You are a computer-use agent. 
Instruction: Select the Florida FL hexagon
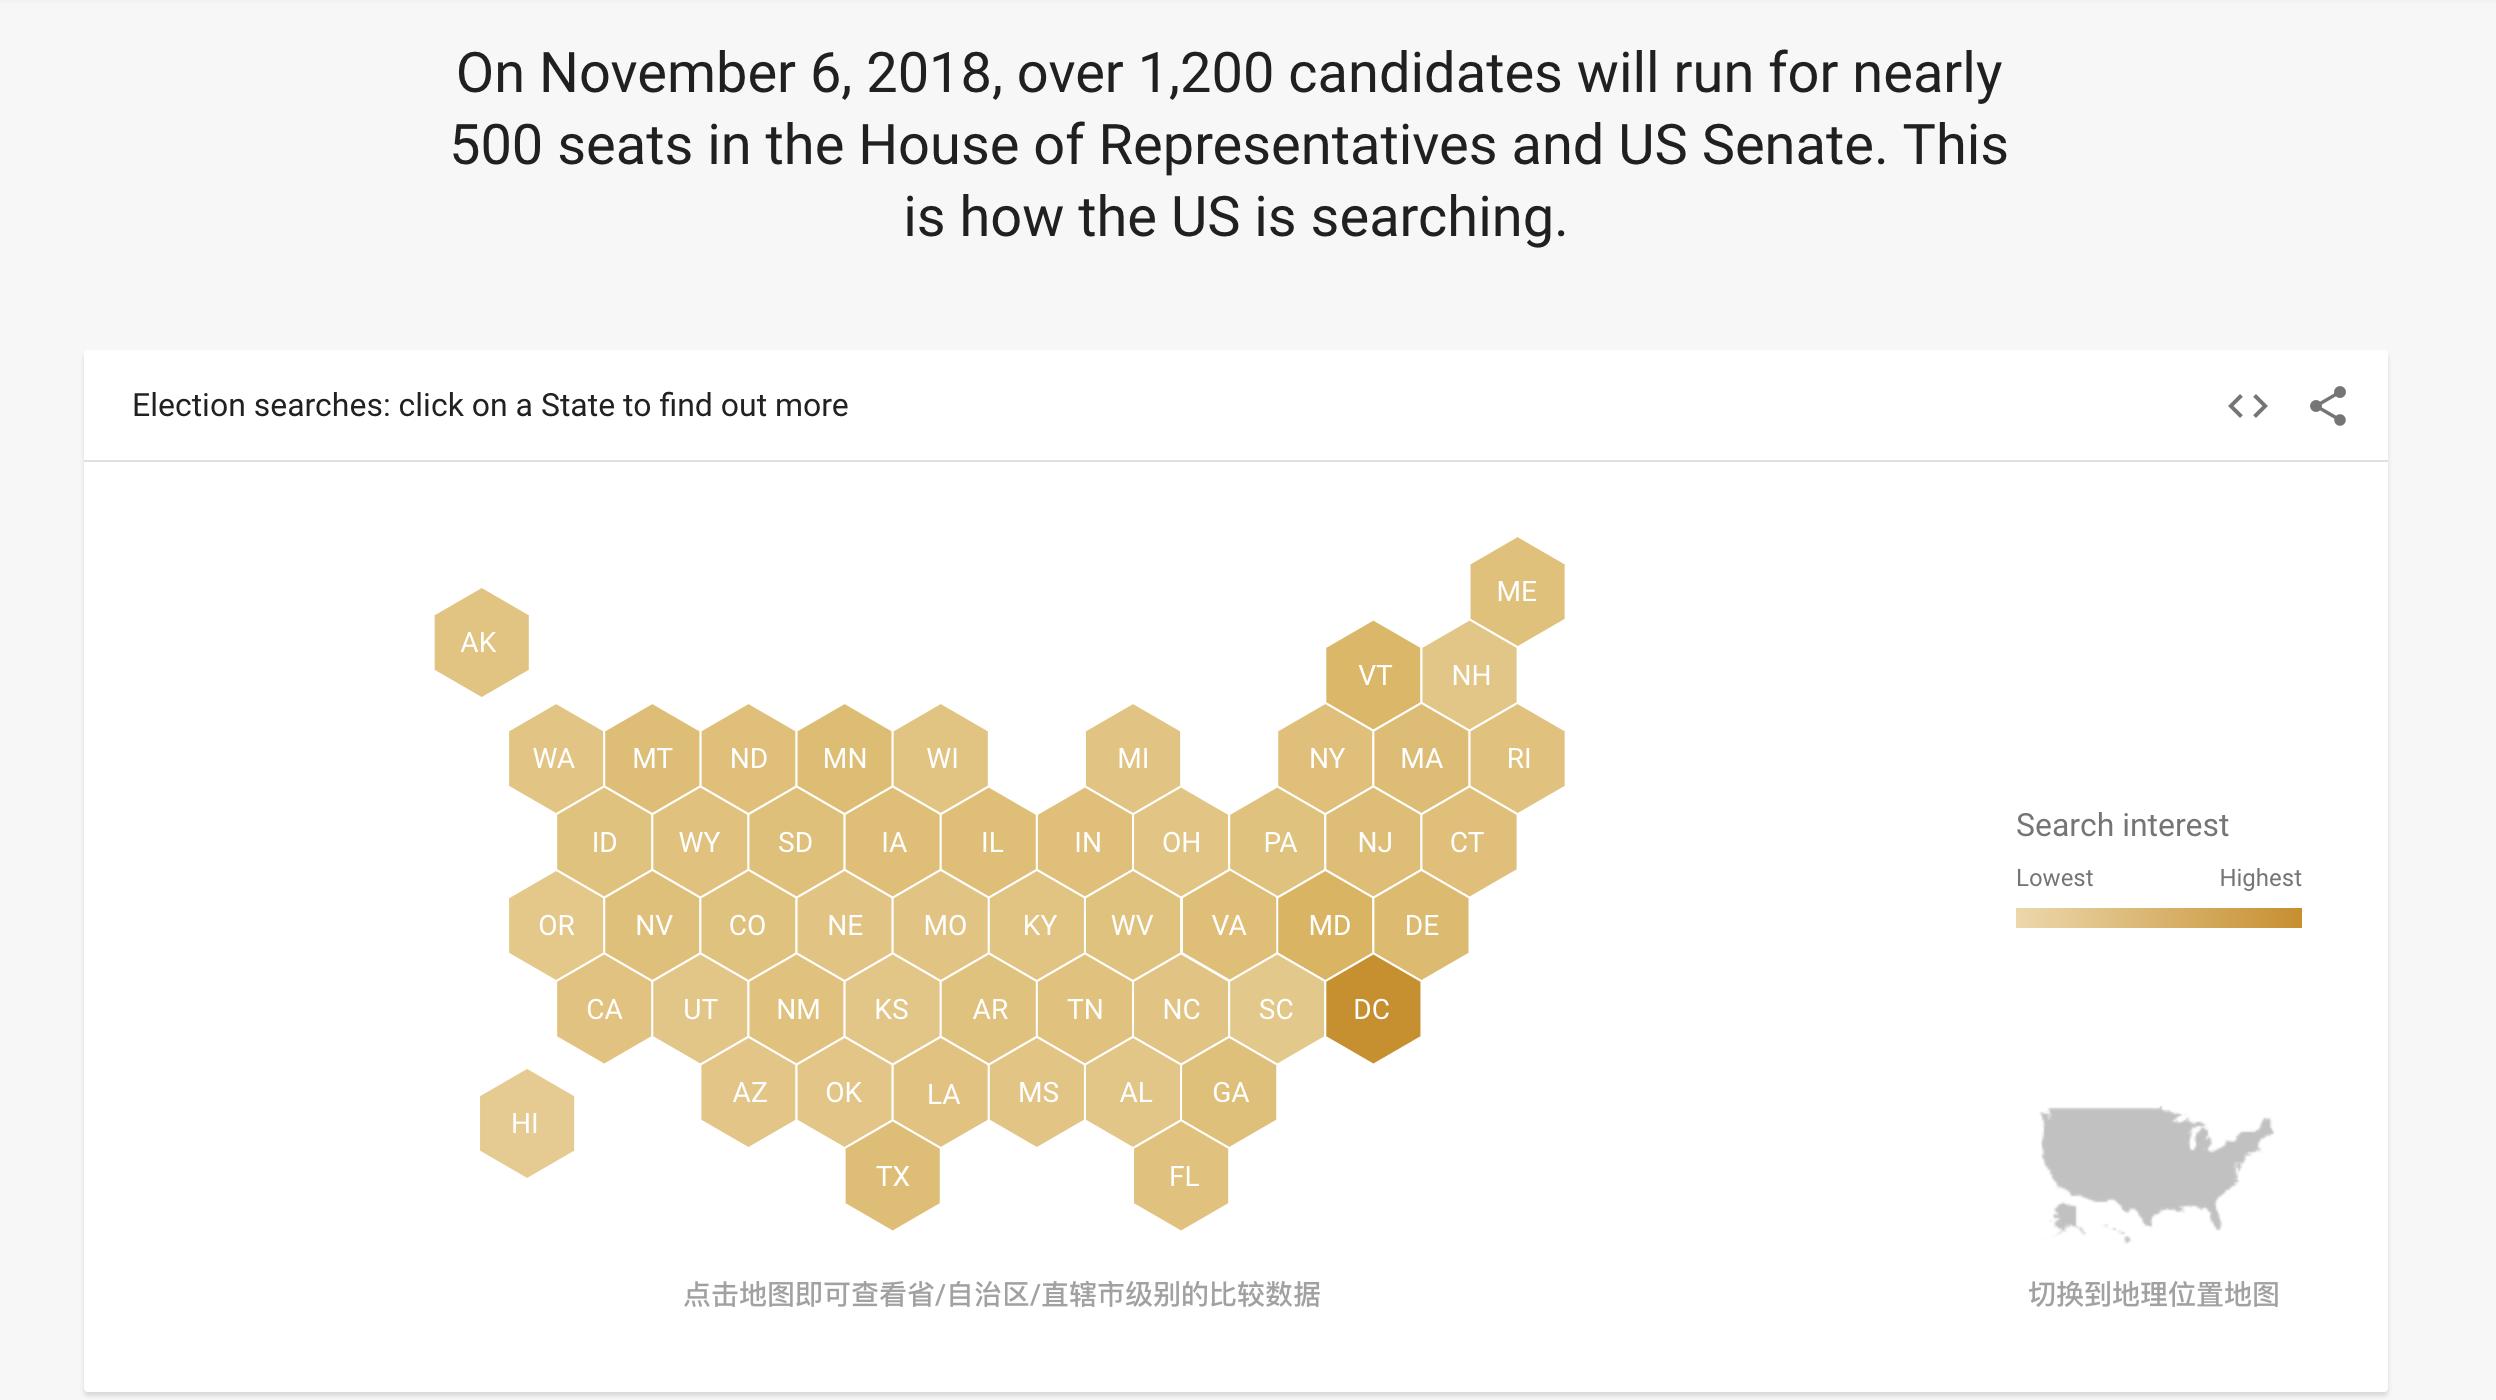1181,1176
